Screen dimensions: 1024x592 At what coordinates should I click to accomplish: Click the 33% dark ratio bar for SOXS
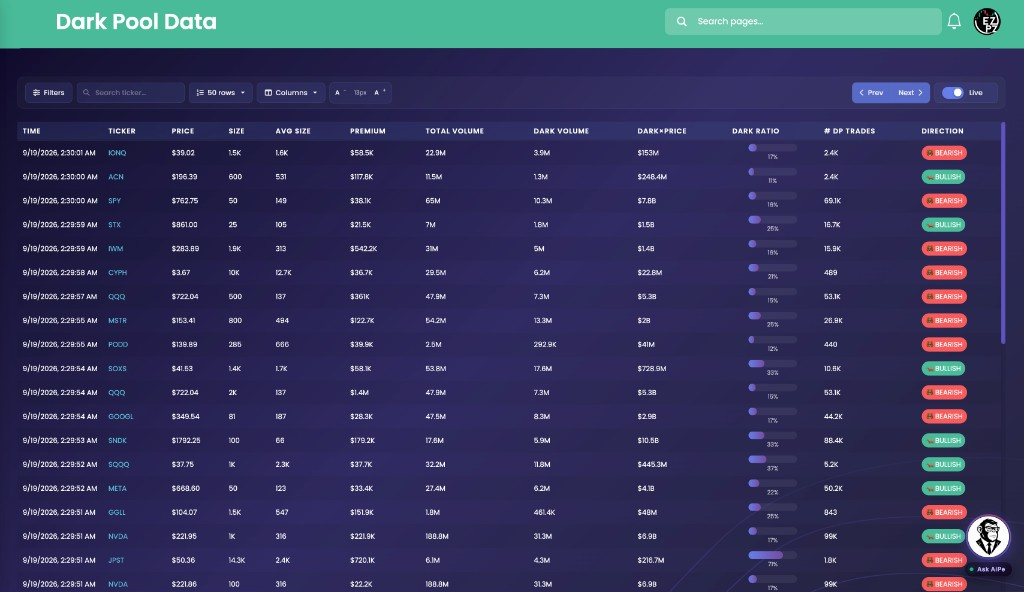(x=773, y=363)
